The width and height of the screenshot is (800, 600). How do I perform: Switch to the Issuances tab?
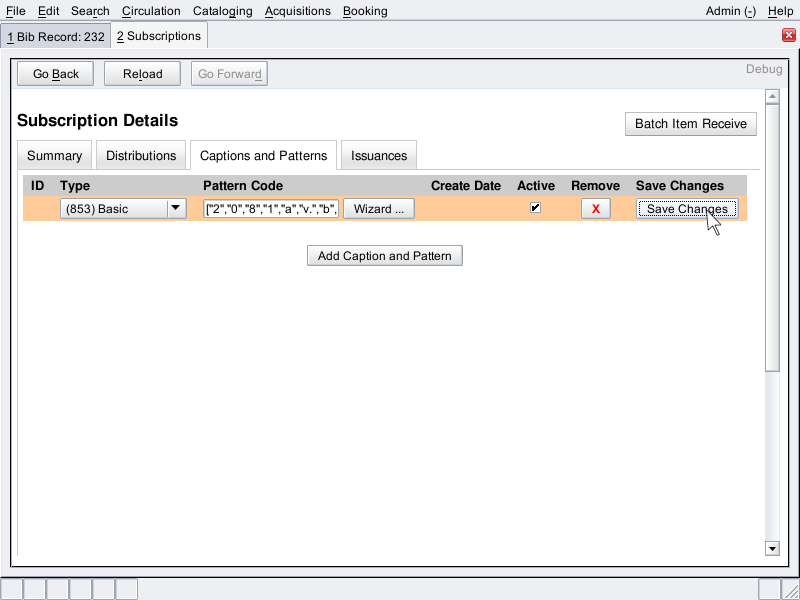[379, 156]
